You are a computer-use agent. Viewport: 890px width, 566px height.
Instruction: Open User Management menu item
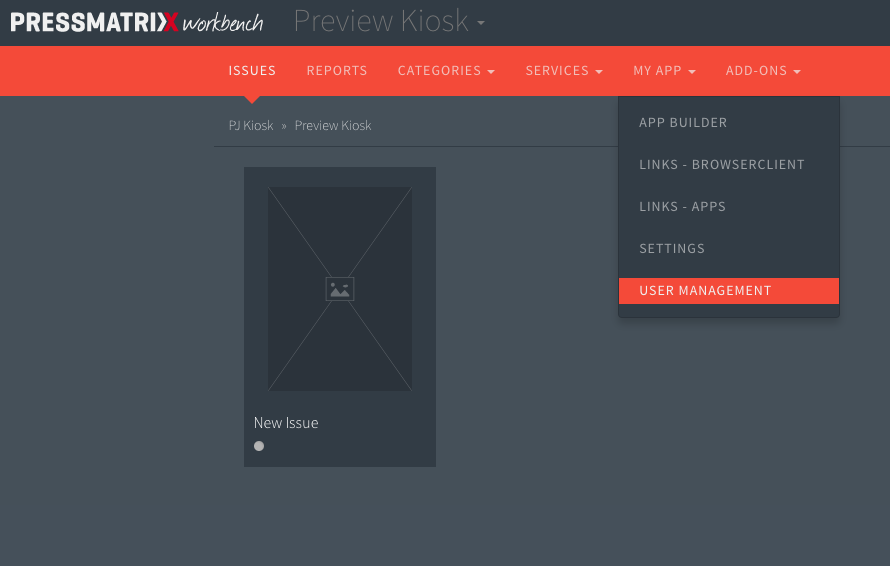tap(729, 291)
